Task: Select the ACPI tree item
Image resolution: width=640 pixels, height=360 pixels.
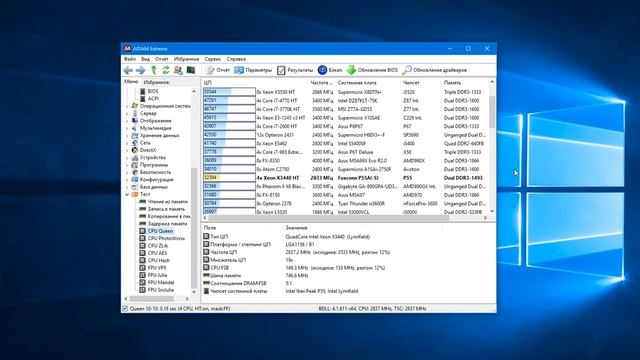Action: pos(153,99)
